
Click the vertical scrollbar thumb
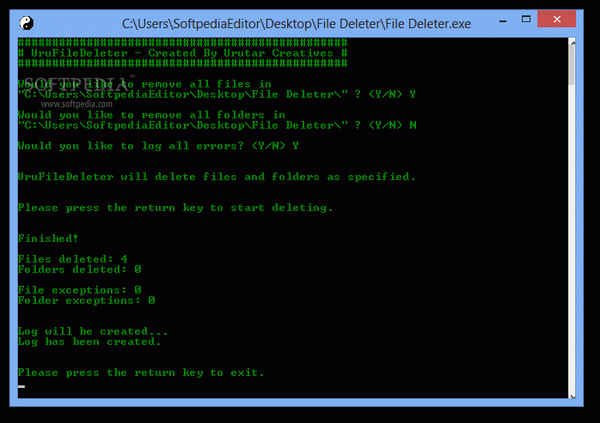point(572,66)
